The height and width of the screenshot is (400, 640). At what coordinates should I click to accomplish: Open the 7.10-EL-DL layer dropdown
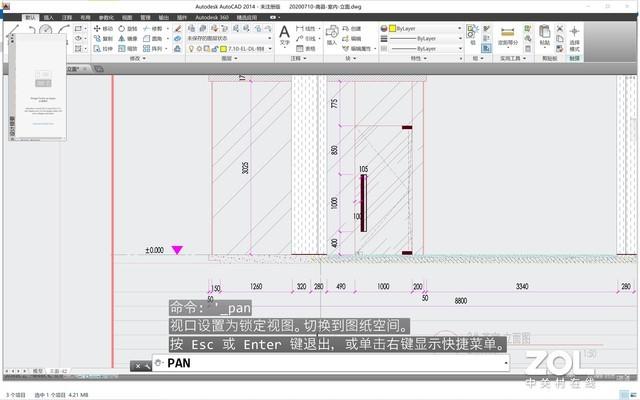pyautogui.click(x=230, y=49)
